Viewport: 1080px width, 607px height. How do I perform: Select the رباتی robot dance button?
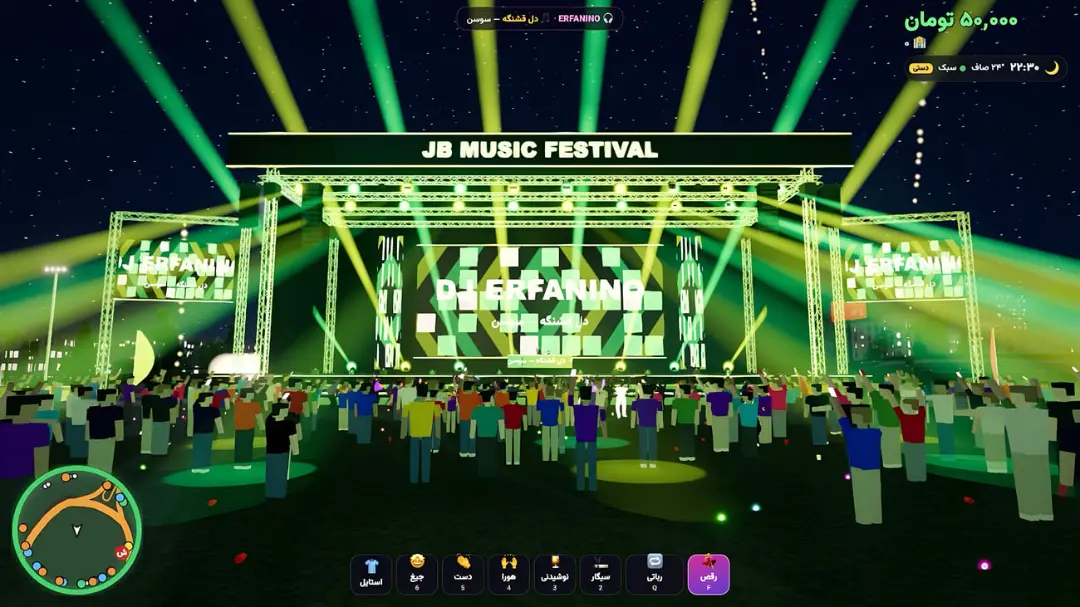tap(654, 574)
